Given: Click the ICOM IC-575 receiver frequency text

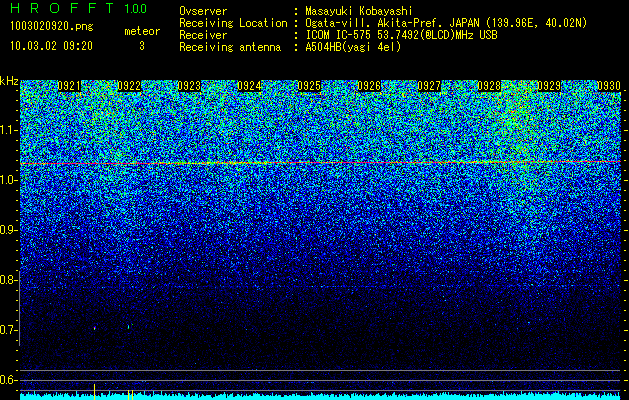Looking at the screenshot, I should 401,35.
